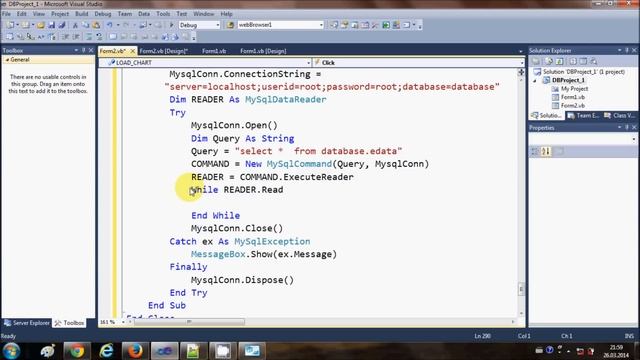Image resolution: width=640 pixels, height=360 pixels.
Task: Click the Save icon in the toolbar
Action: click(51, 25)
